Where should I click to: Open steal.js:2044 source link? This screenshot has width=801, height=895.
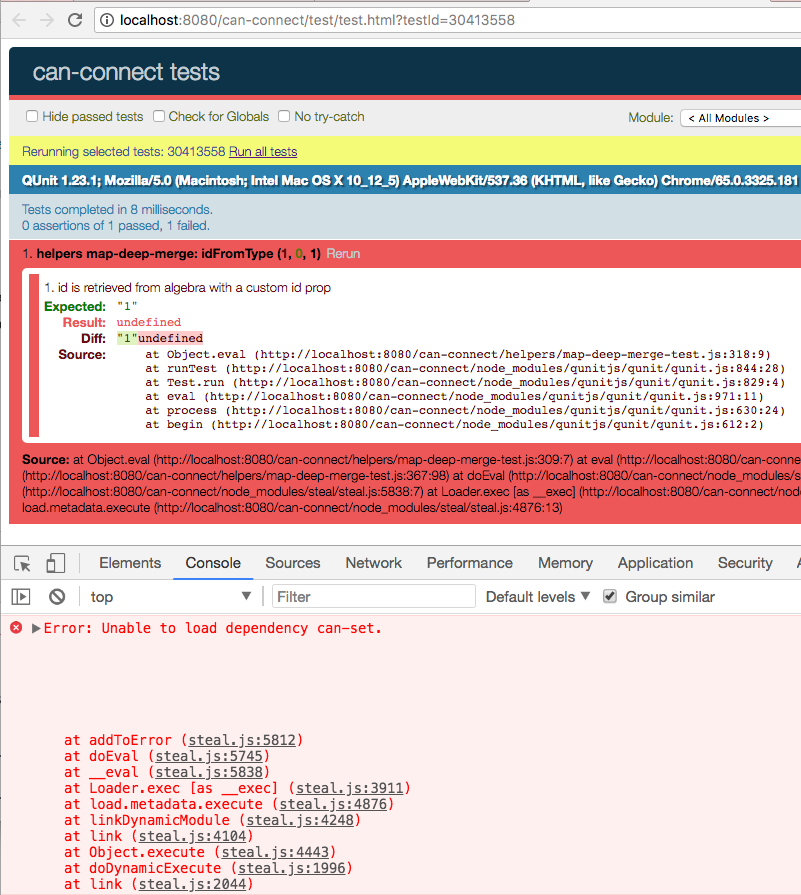point(192,884)
